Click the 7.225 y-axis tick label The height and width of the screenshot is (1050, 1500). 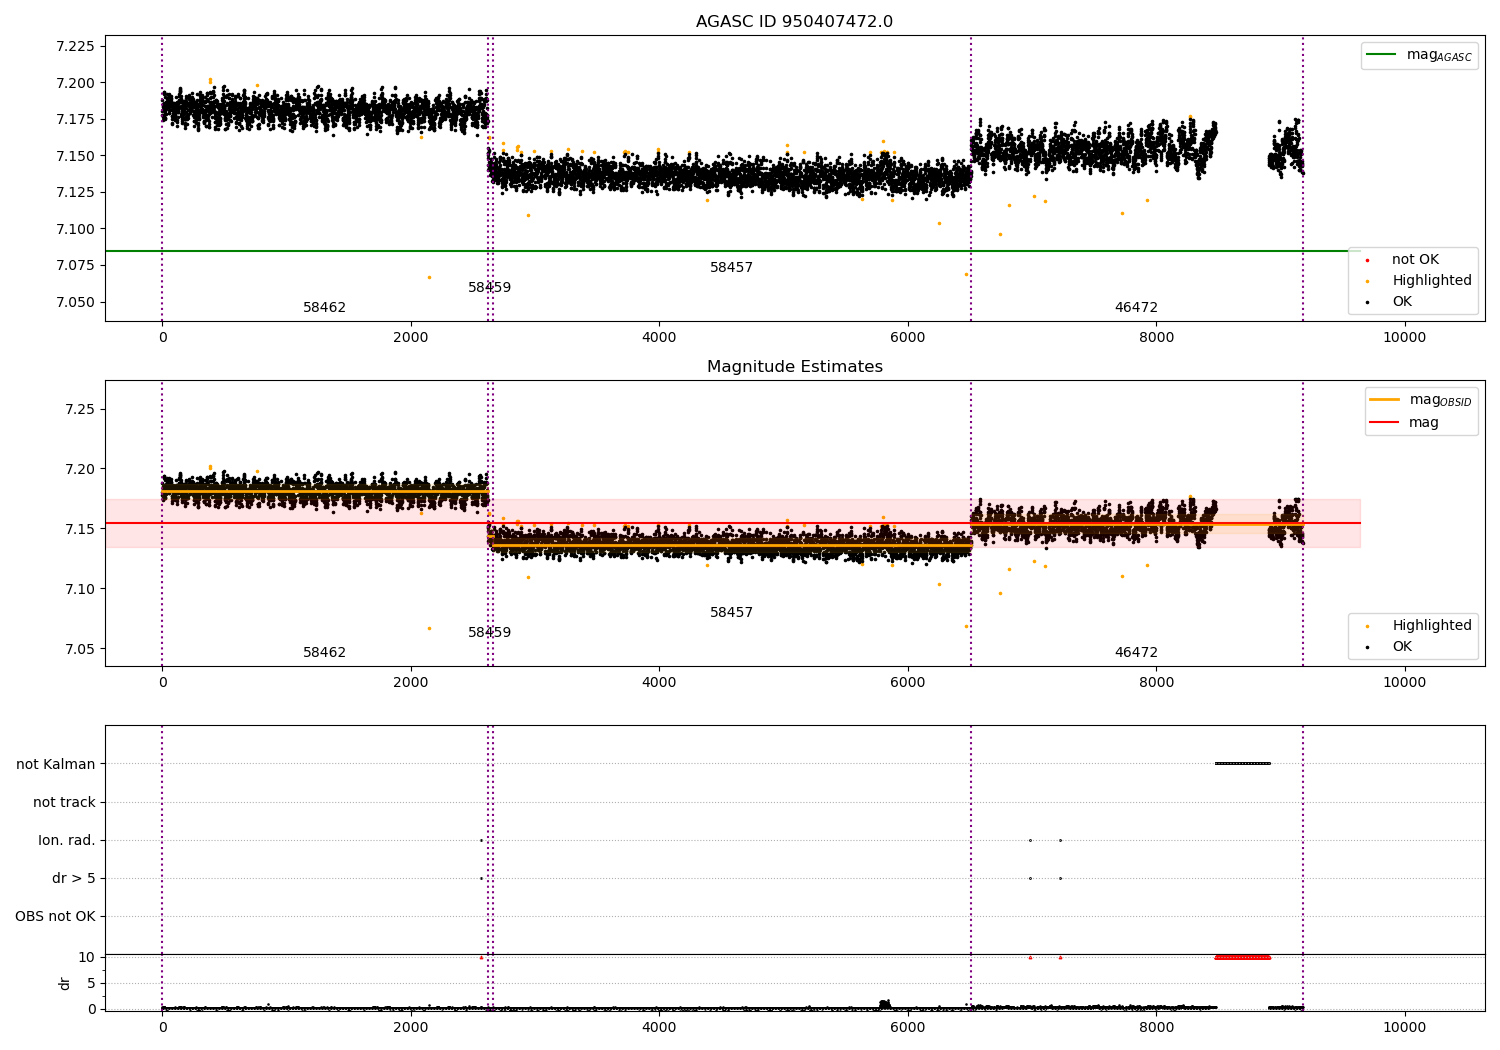click(75, 46)
